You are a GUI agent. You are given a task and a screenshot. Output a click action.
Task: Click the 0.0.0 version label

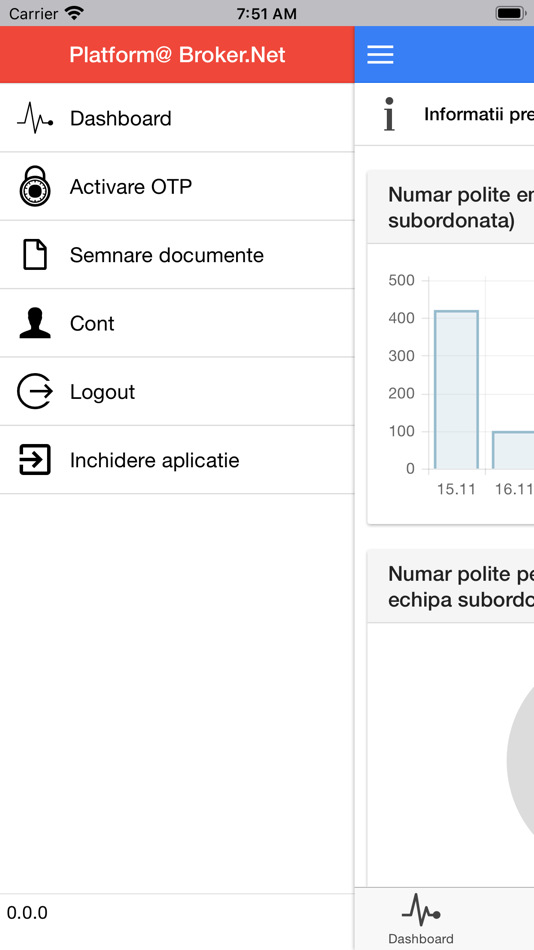point(27,913)
